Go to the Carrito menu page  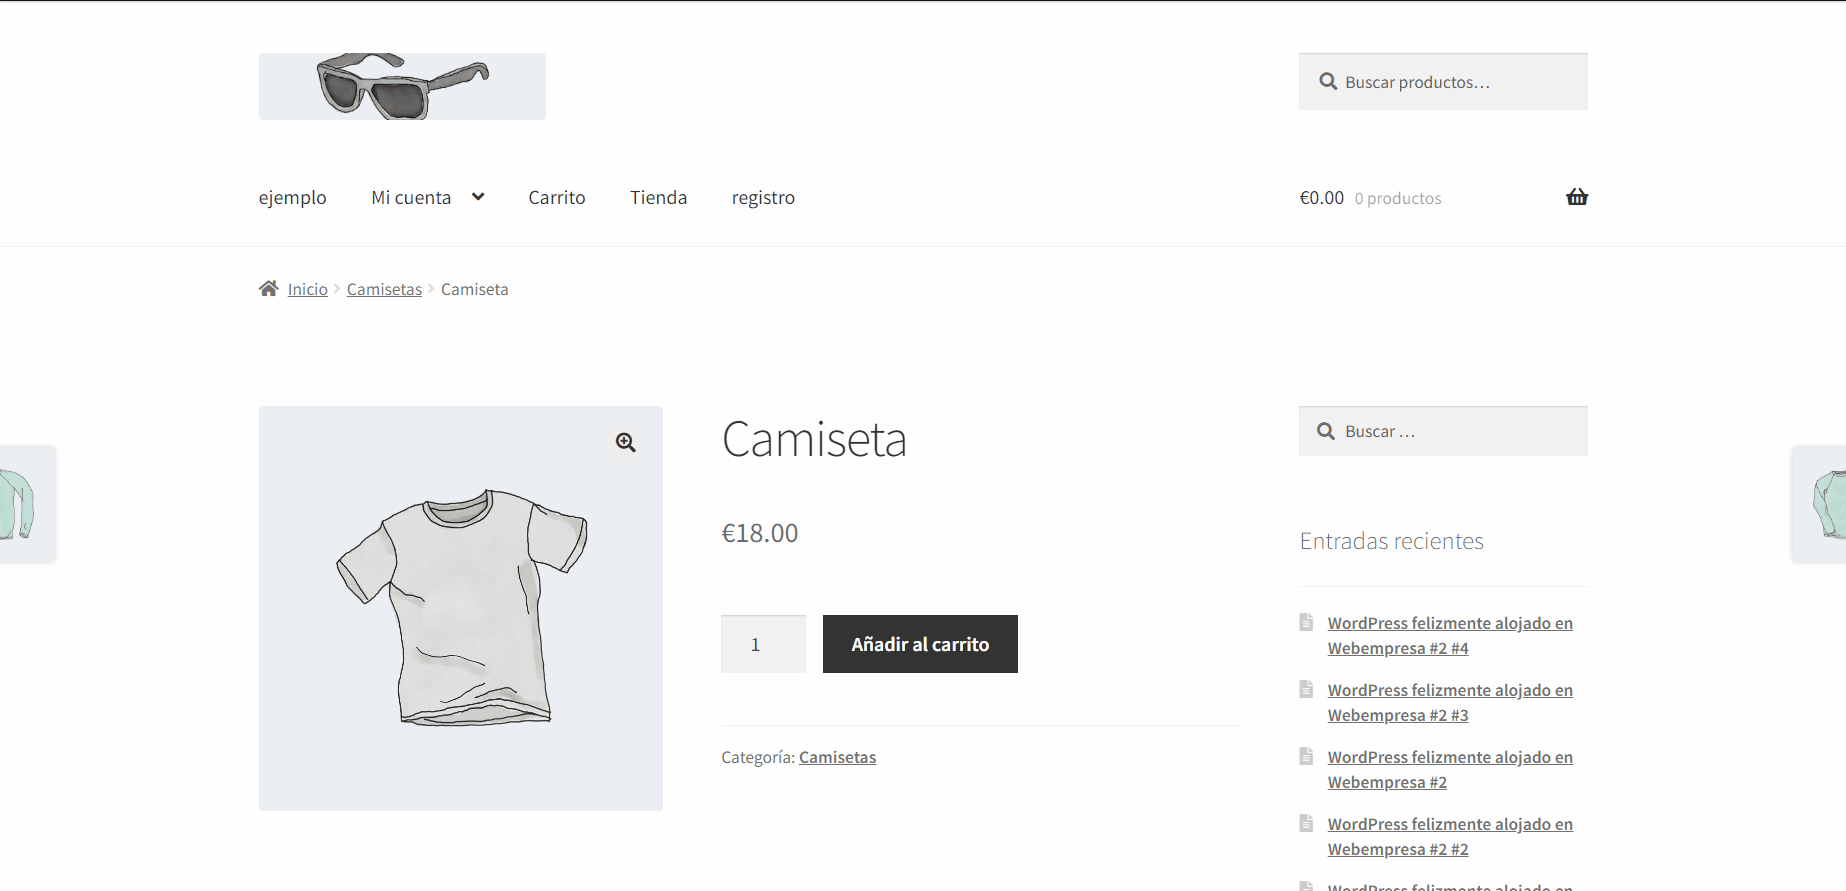[x=557, y=198]
